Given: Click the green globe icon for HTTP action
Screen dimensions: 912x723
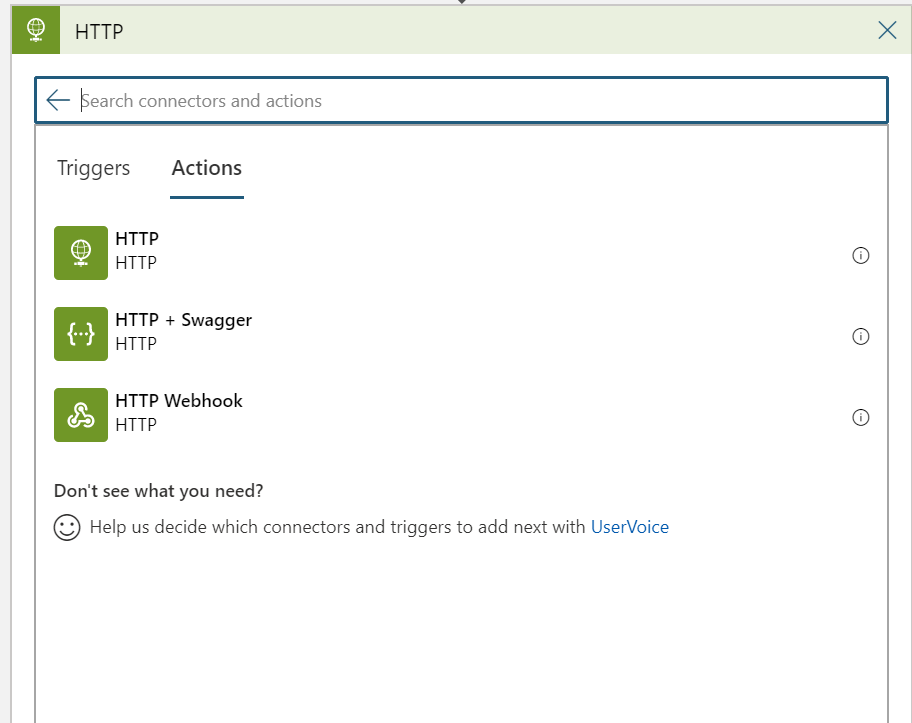Looking at the screenshot, I should point(81,252).
